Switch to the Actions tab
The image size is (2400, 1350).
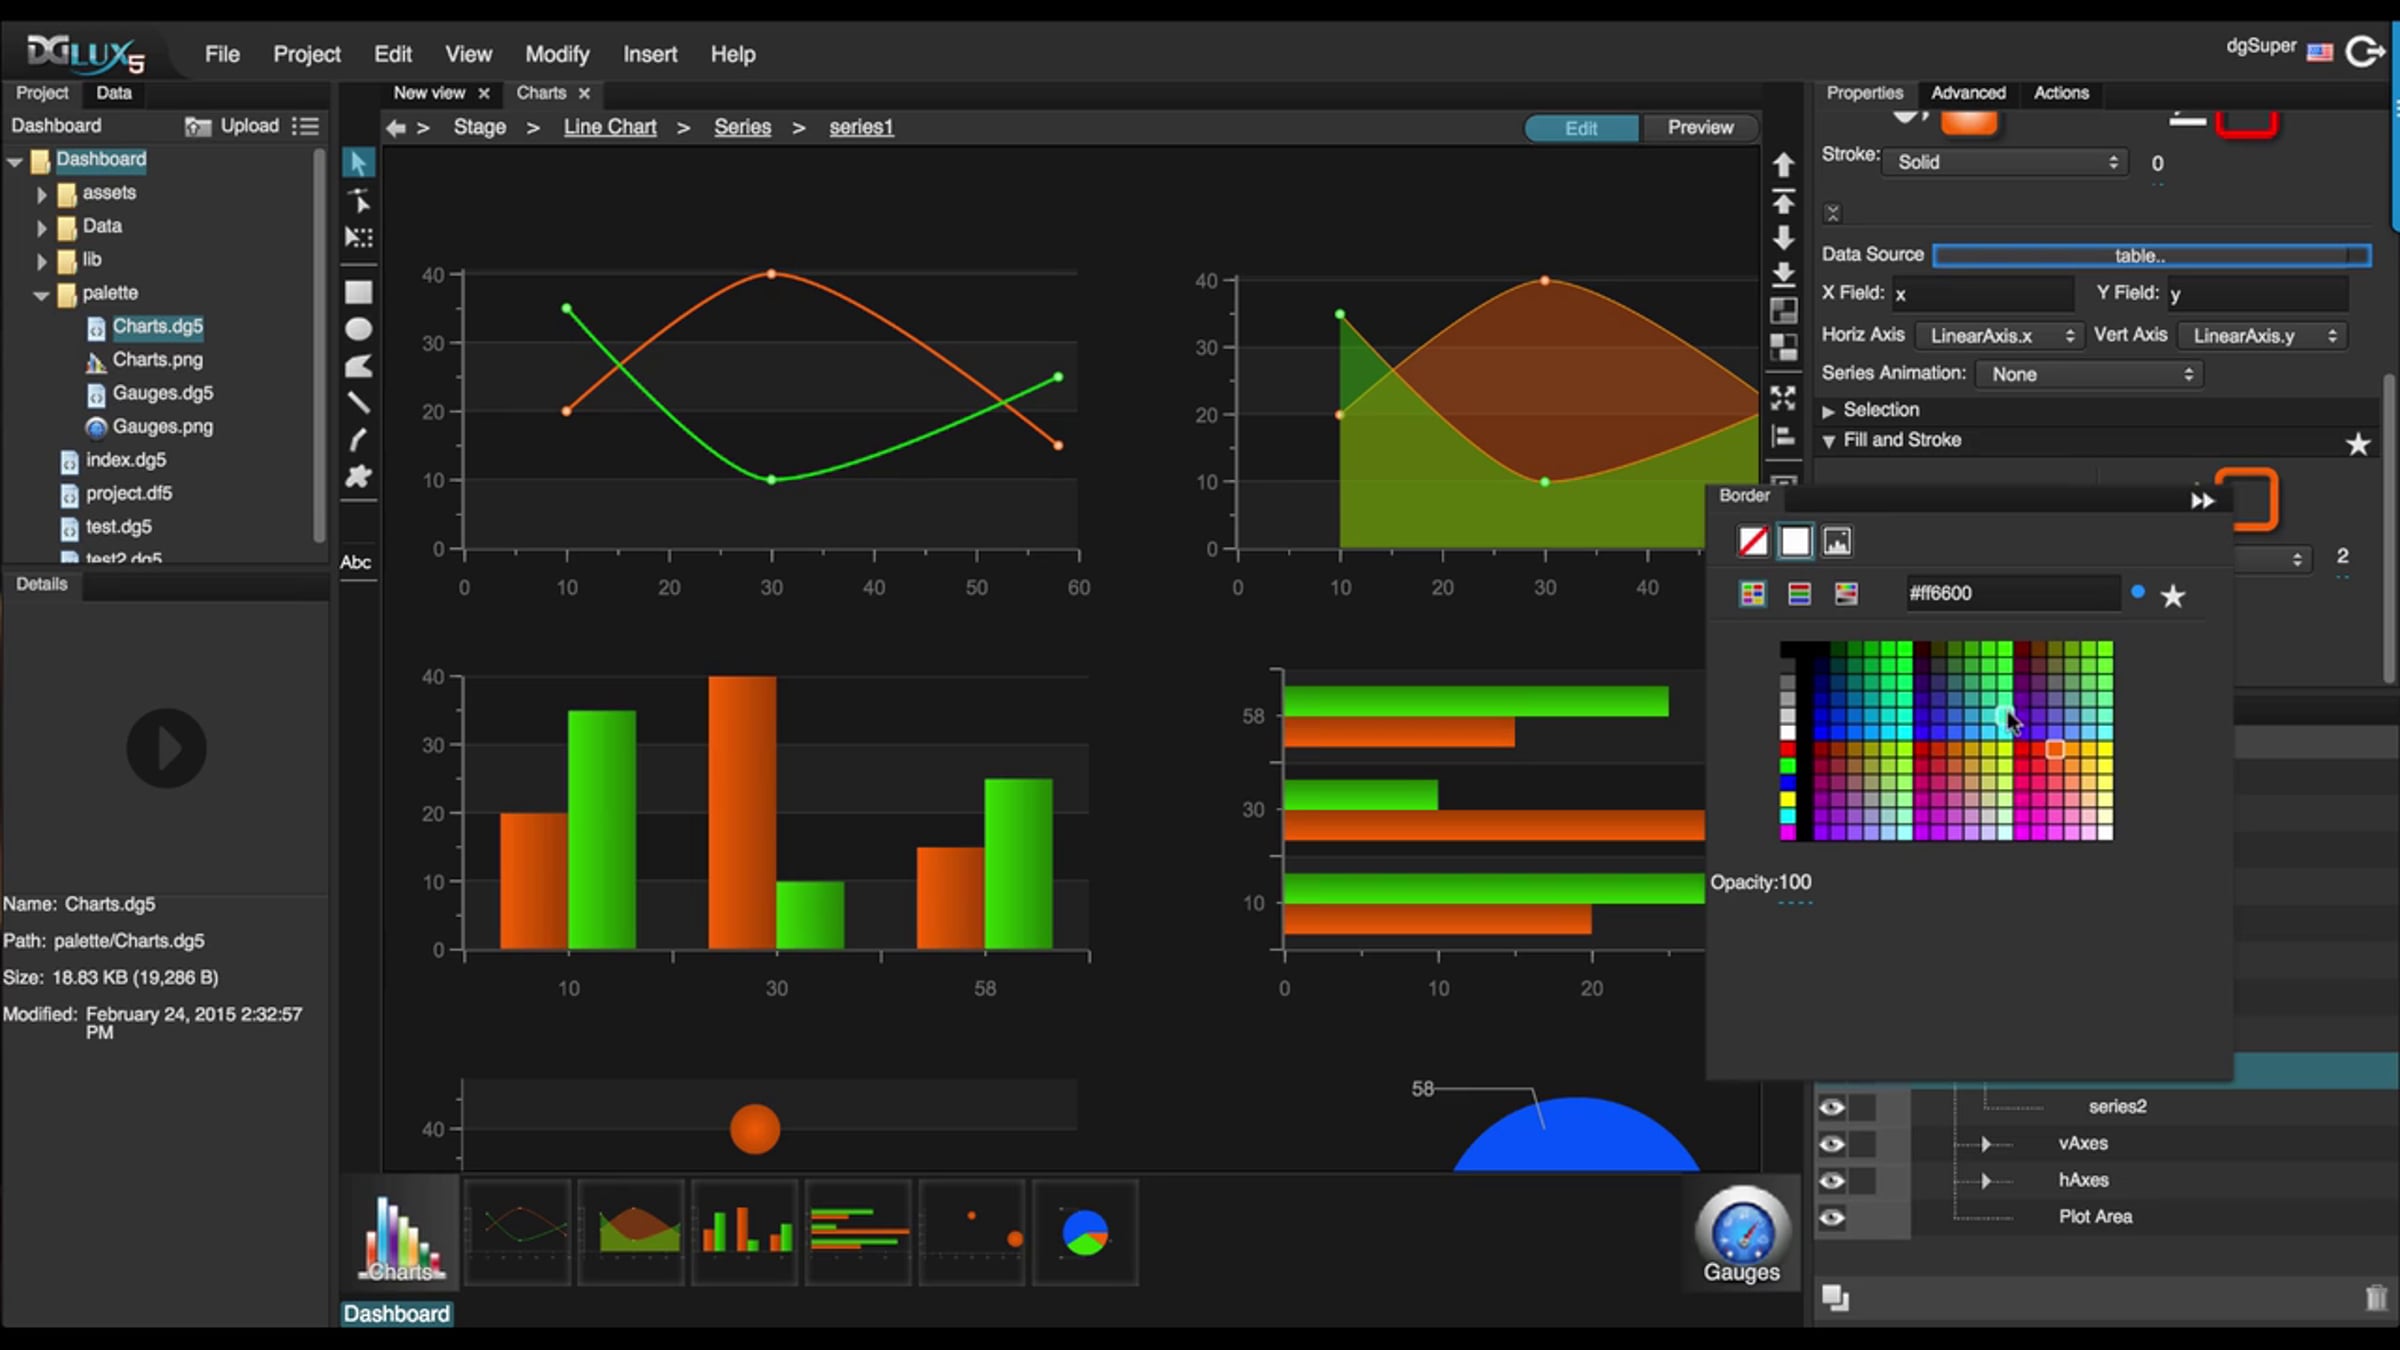click(2061, 93)
